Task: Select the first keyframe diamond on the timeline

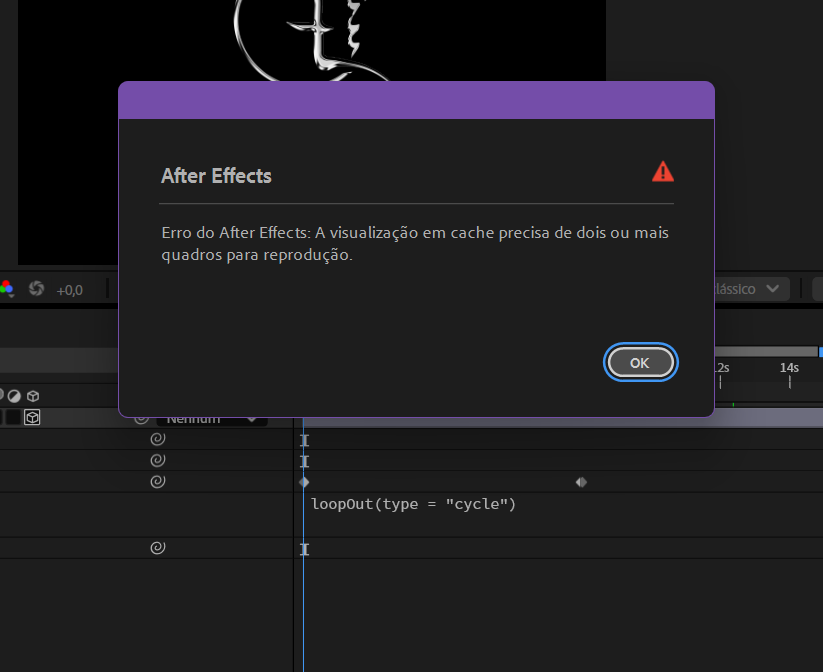Action: 305,481
